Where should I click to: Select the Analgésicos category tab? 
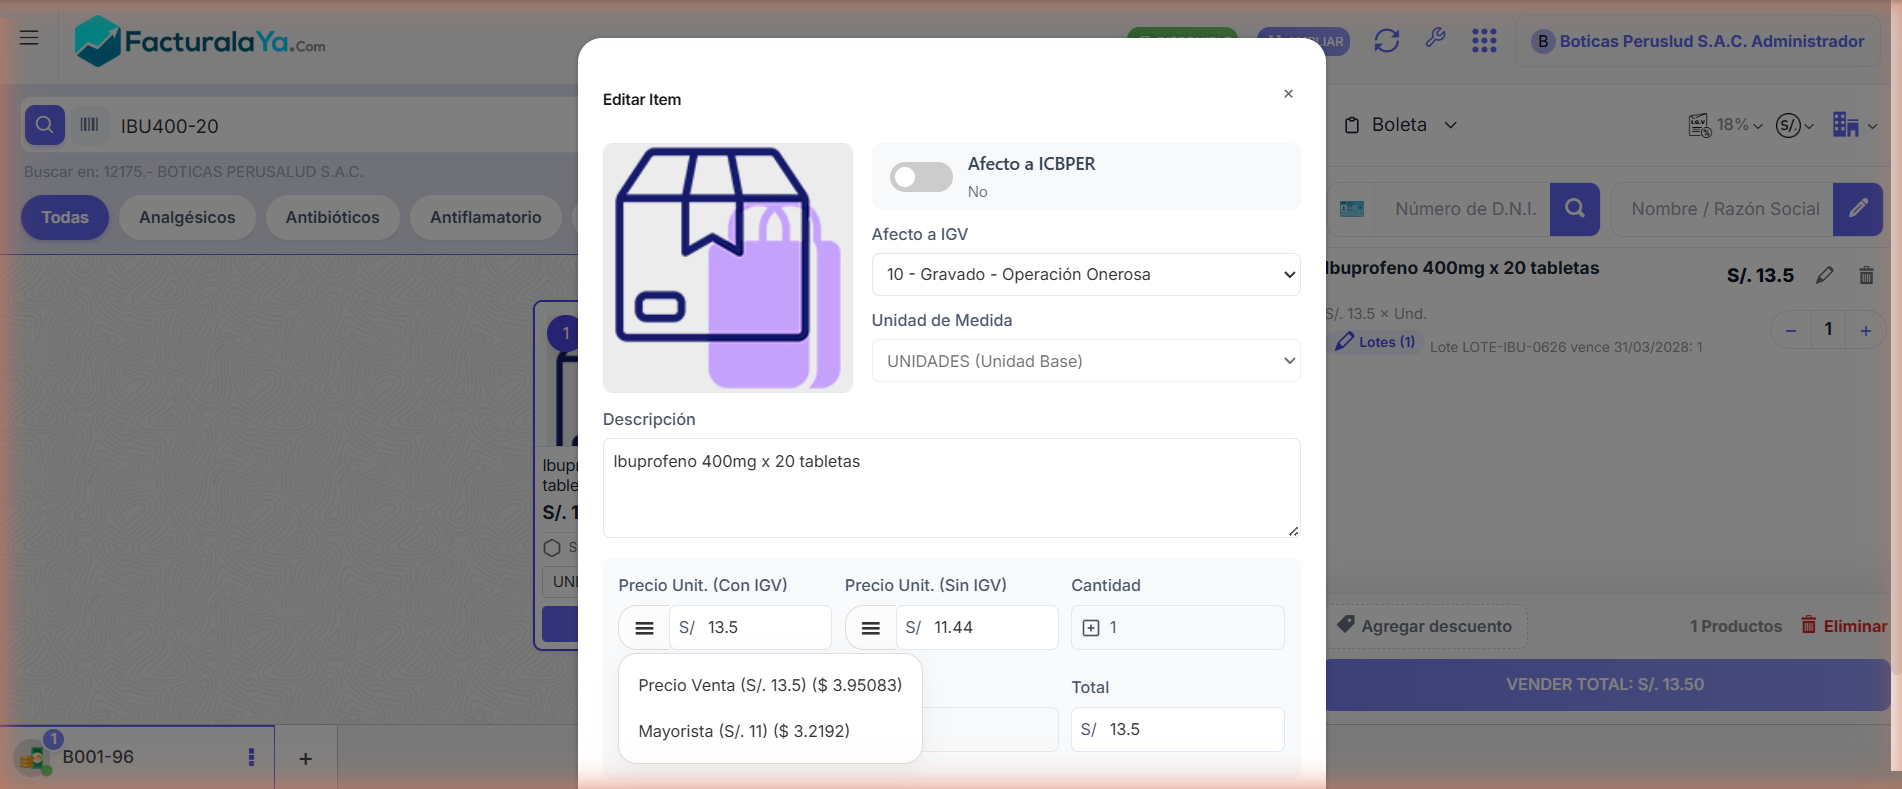(187, 217)
